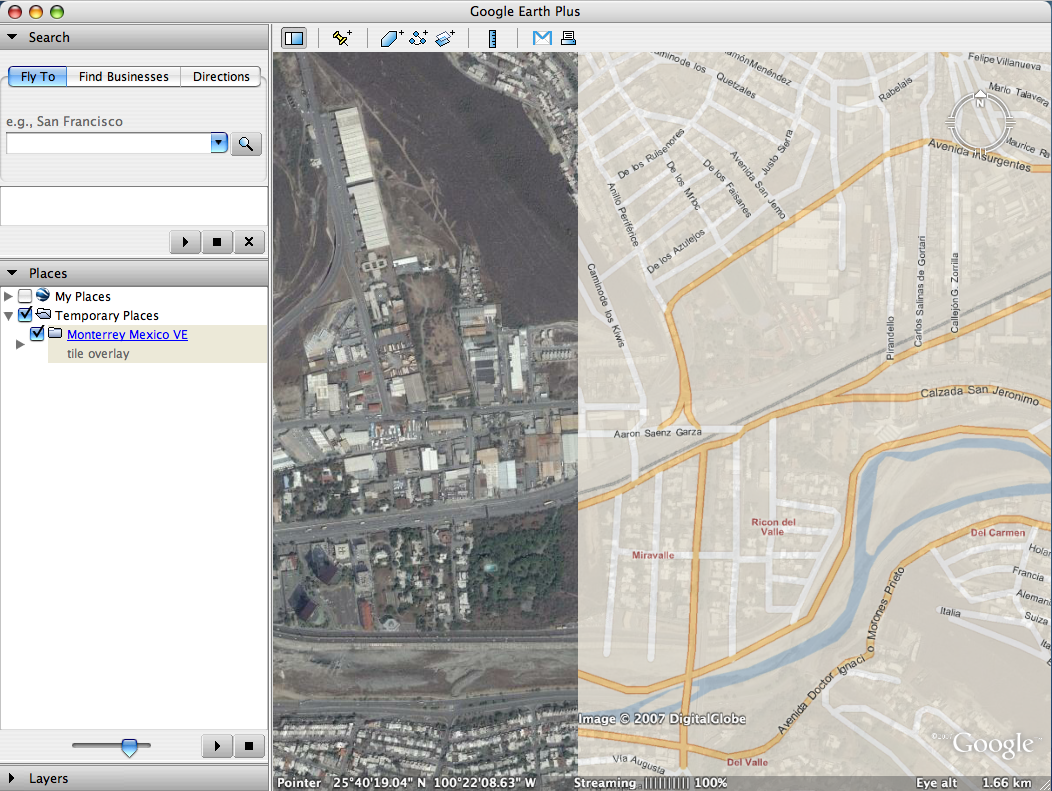
Task: Switch to the Find Businesses tab
Action: 123,76
